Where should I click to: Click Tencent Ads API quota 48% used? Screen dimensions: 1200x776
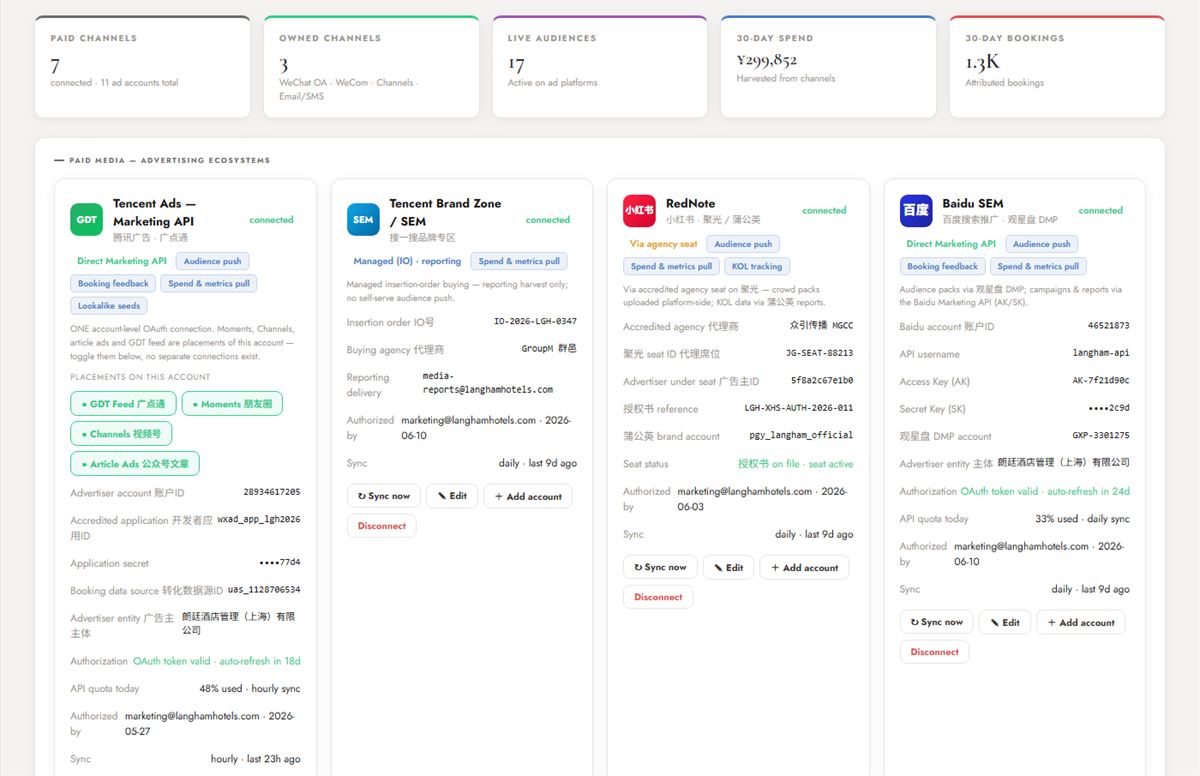(x=250, y=689)
